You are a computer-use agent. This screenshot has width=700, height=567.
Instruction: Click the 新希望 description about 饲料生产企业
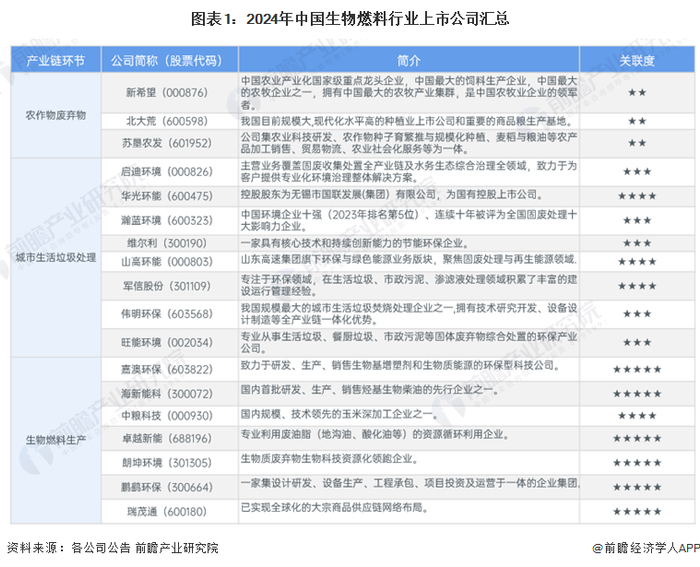[409, 92]
